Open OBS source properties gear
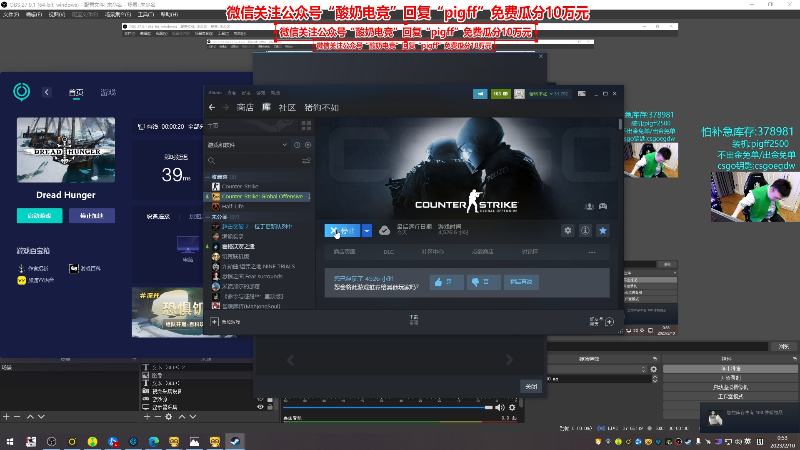The image size is (800, 450). point(168,417)
